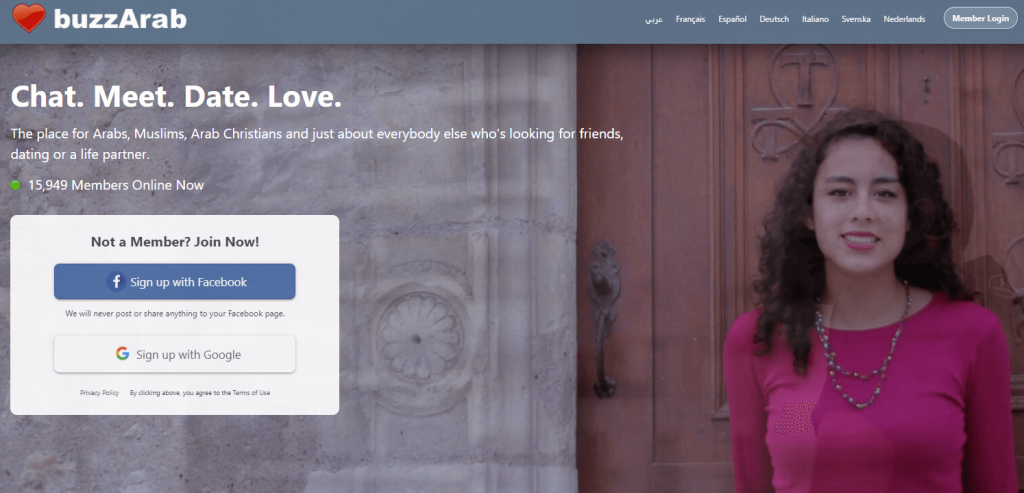Click the buzzArab brand name text

121,19
